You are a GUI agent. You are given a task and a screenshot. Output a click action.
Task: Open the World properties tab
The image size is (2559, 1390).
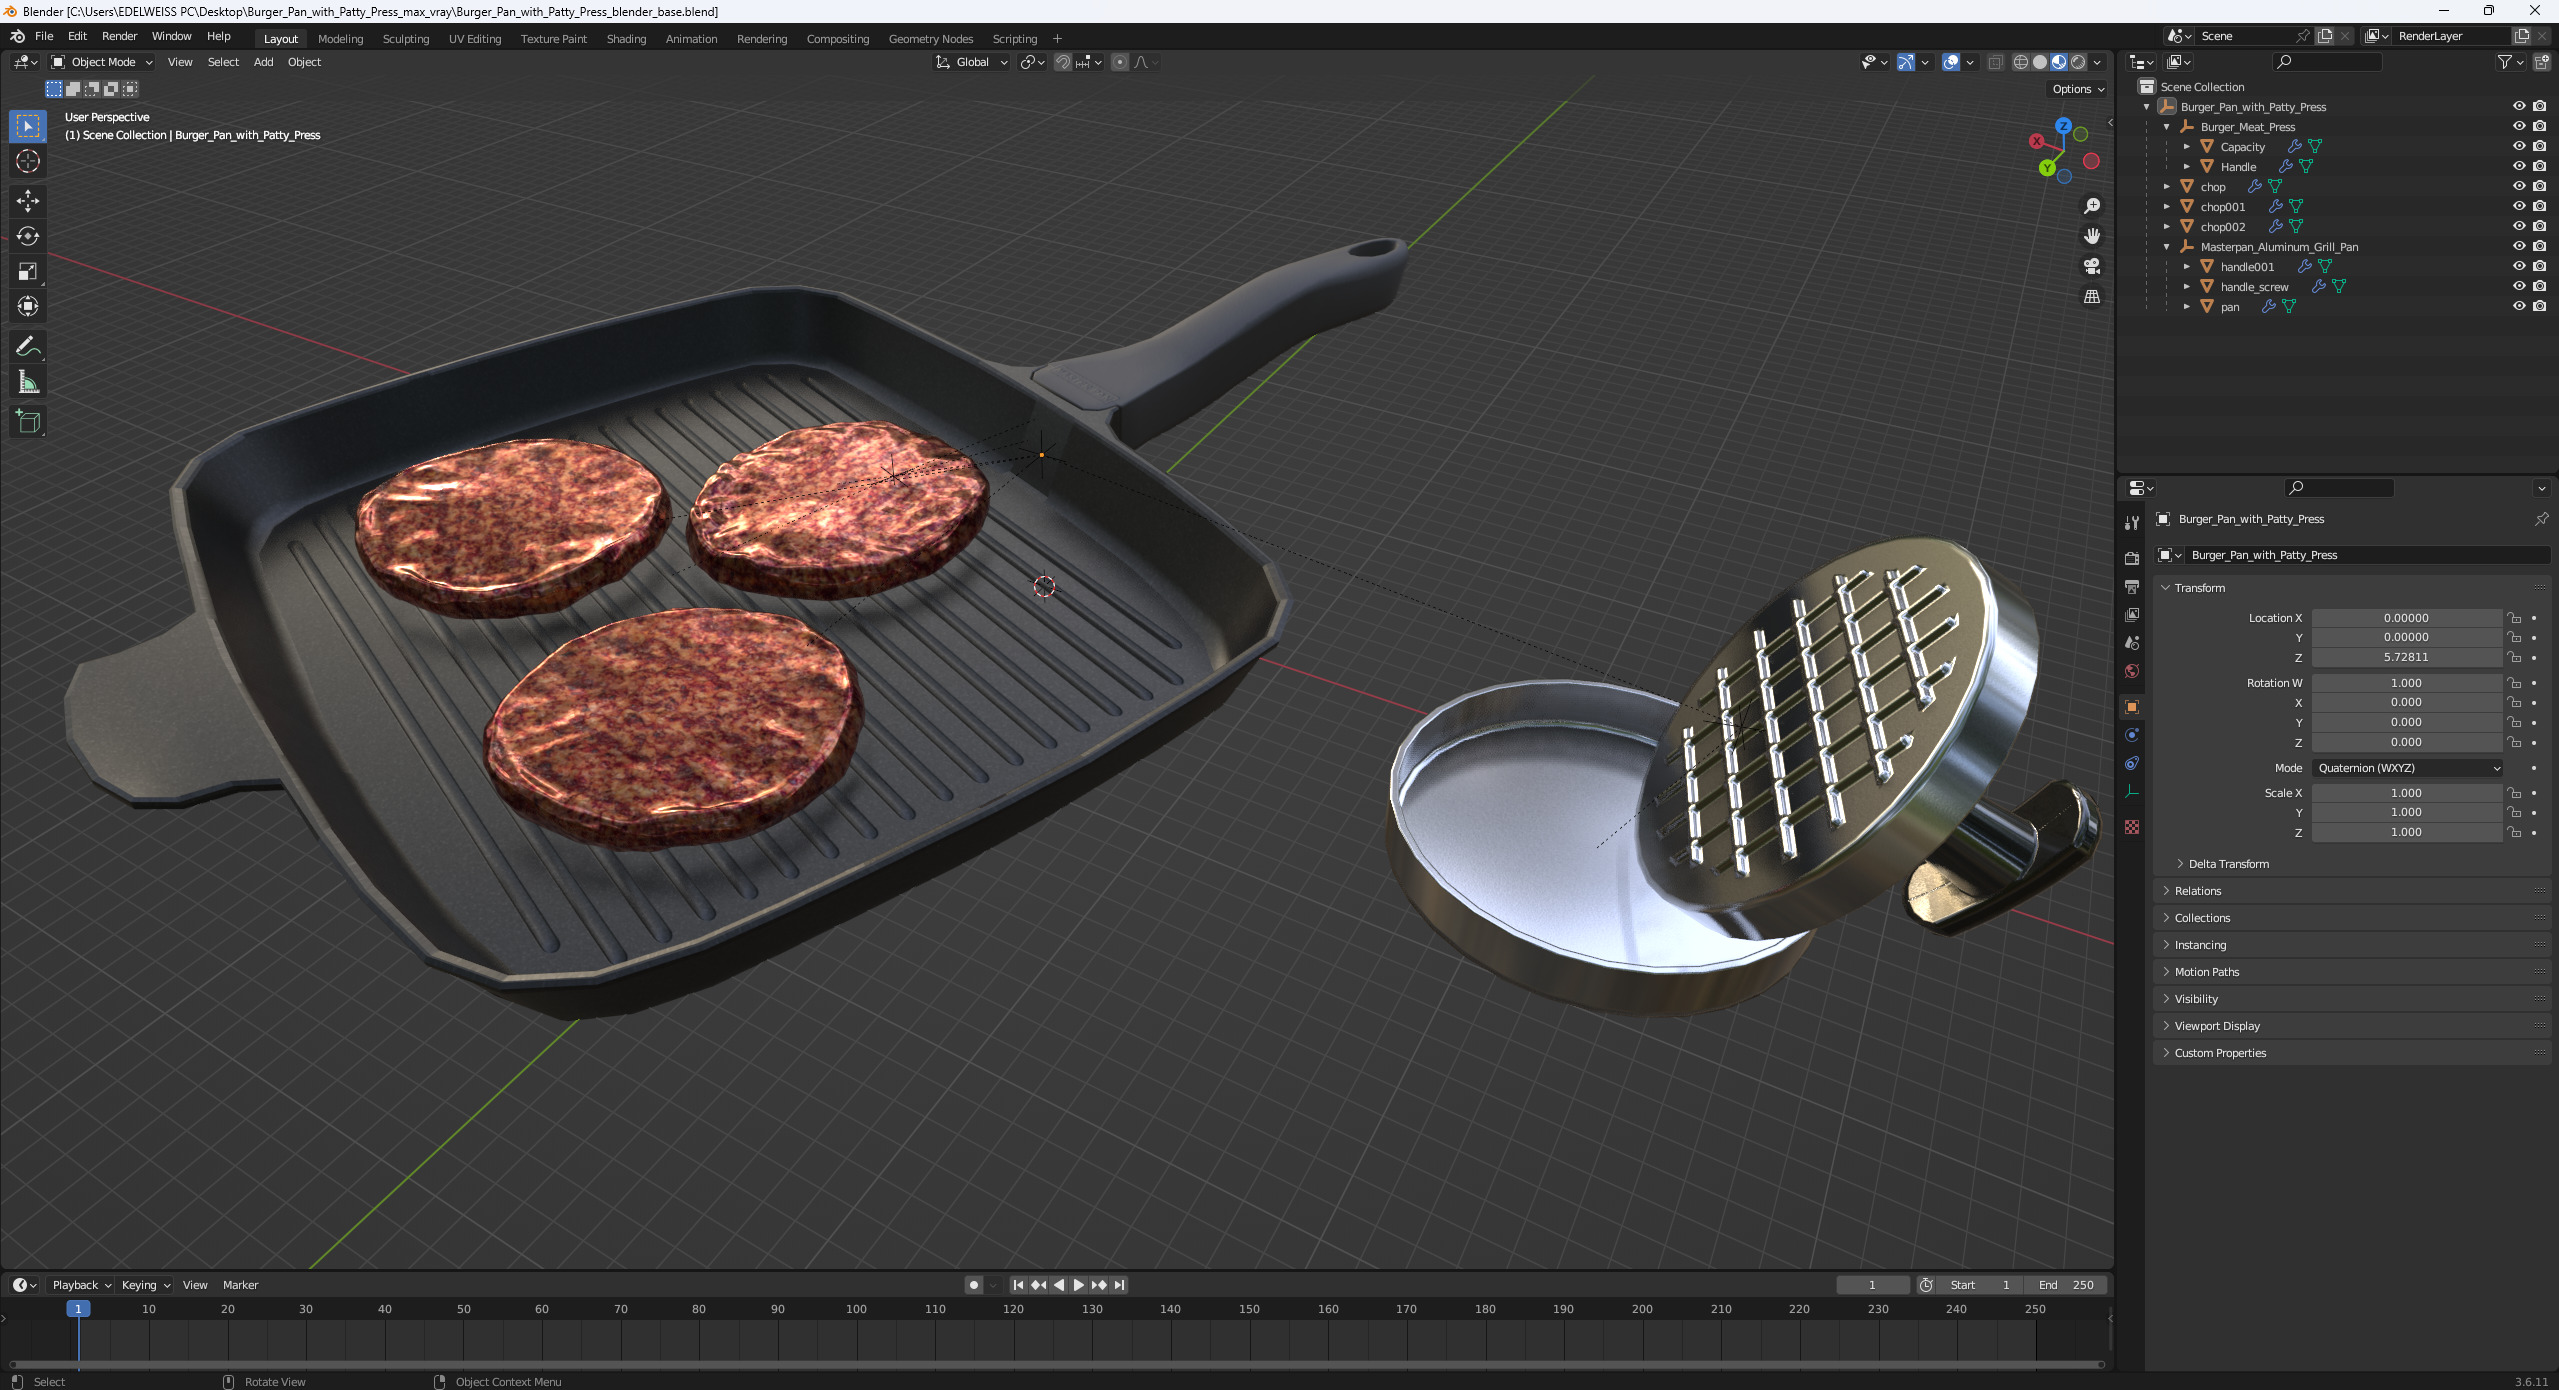coord(2132,671)
